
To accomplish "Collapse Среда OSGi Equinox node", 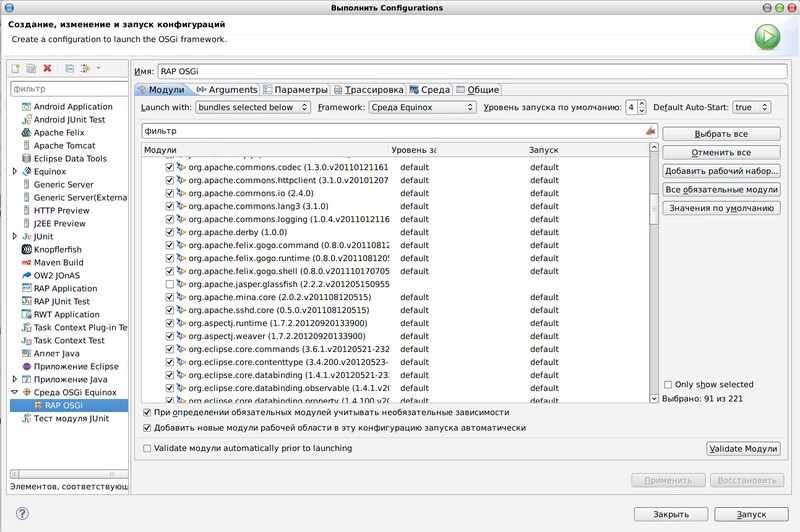I will point(15,392).
